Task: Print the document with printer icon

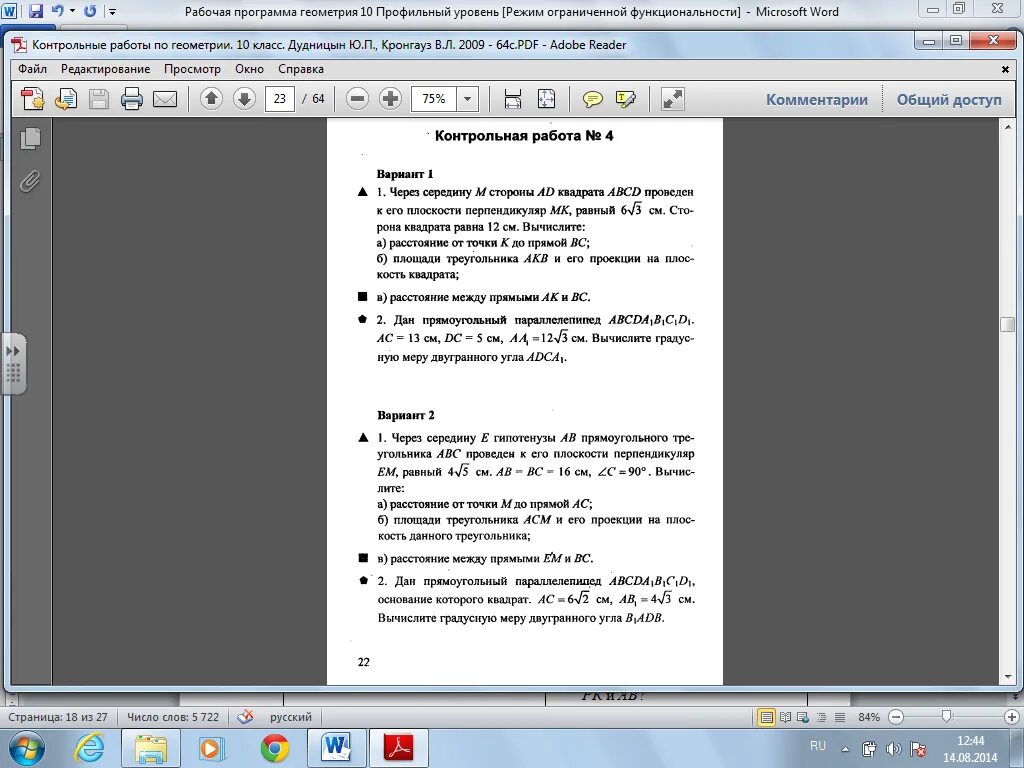Action: coord(132,99)
